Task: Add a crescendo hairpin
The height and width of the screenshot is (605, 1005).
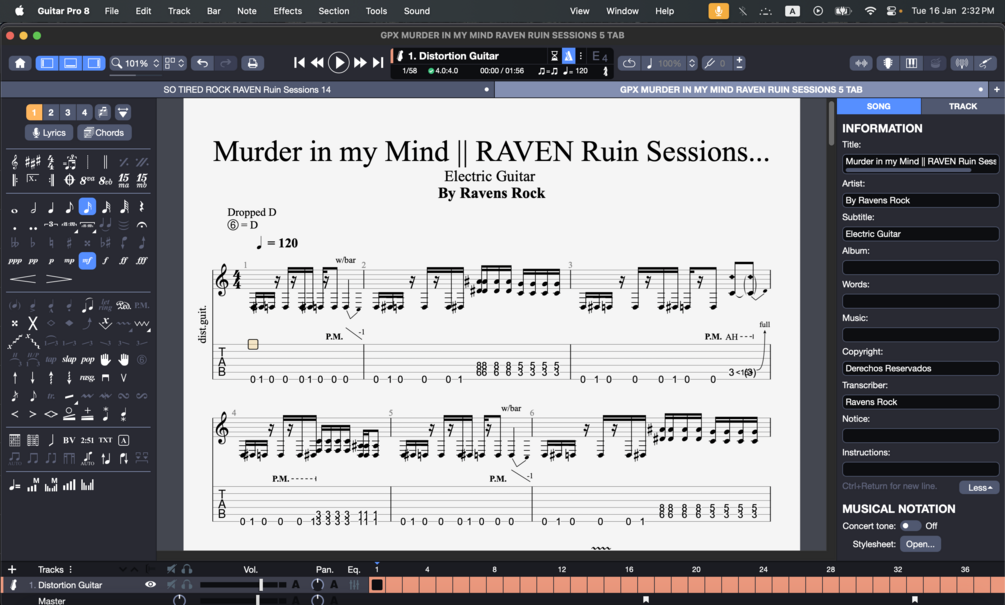Action: click(22, 279)
